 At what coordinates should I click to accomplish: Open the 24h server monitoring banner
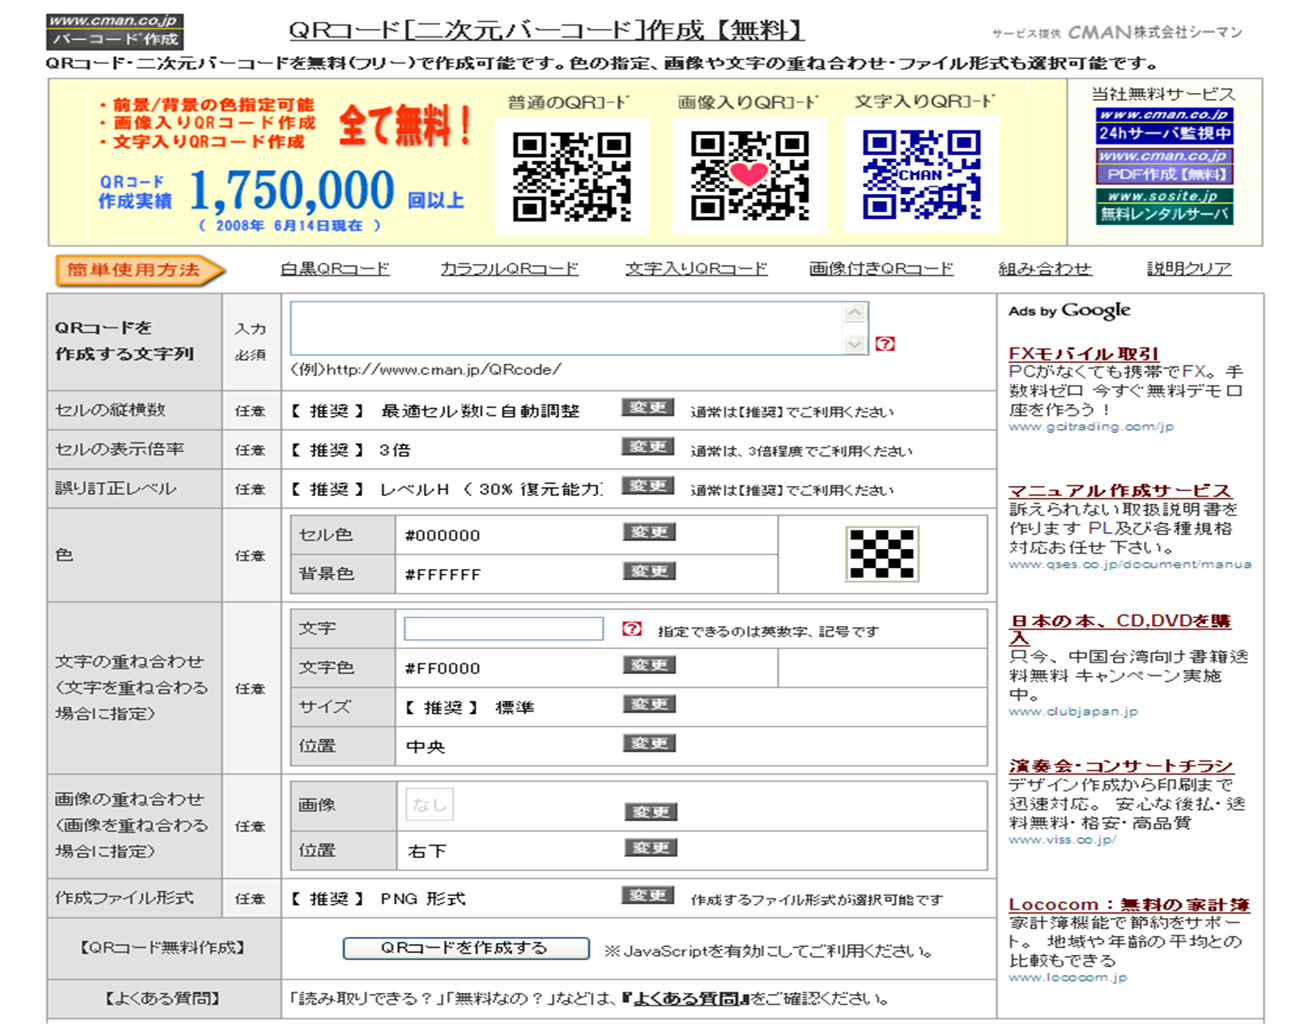[1164, 125]
